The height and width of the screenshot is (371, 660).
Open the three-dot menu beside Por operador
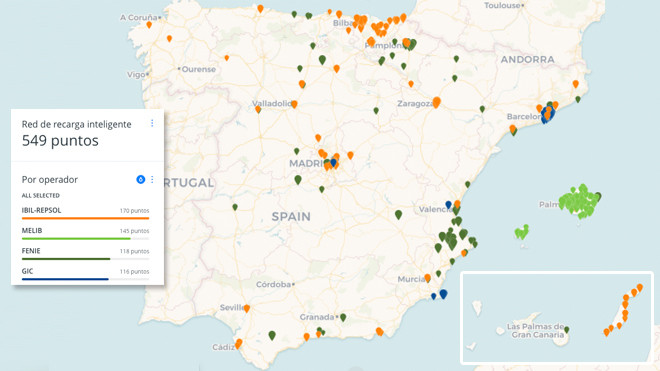[x=152, y=179]
